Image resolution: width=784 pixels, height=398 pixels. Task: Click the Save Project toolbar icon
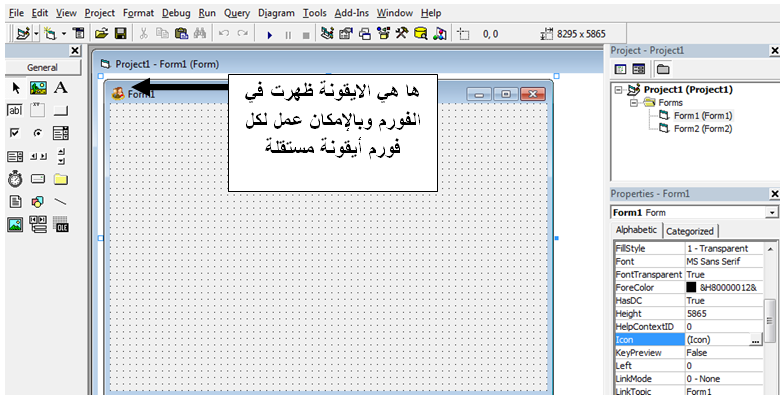120,34
